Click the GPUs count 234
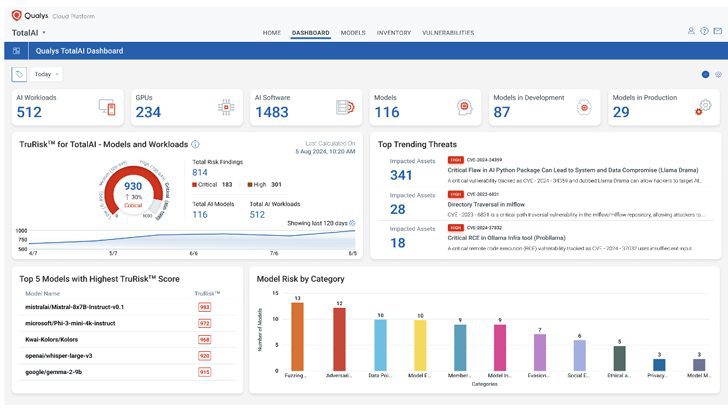The image size is (728, 410). point(148,112)
